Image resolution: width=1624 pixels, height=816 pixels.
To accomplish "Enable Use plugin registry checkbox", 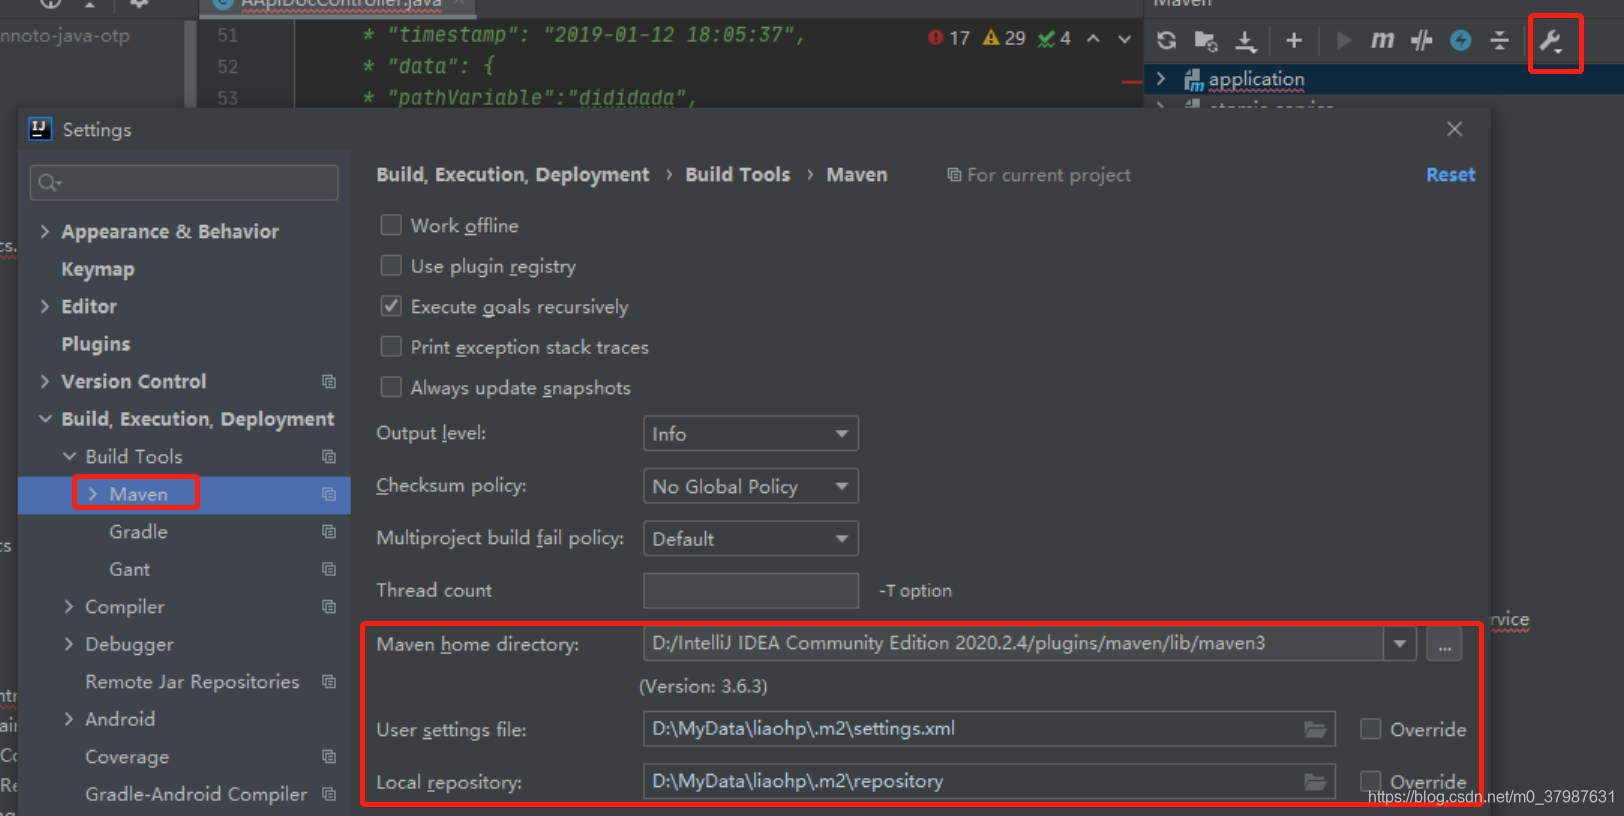I will coord(391,265).
